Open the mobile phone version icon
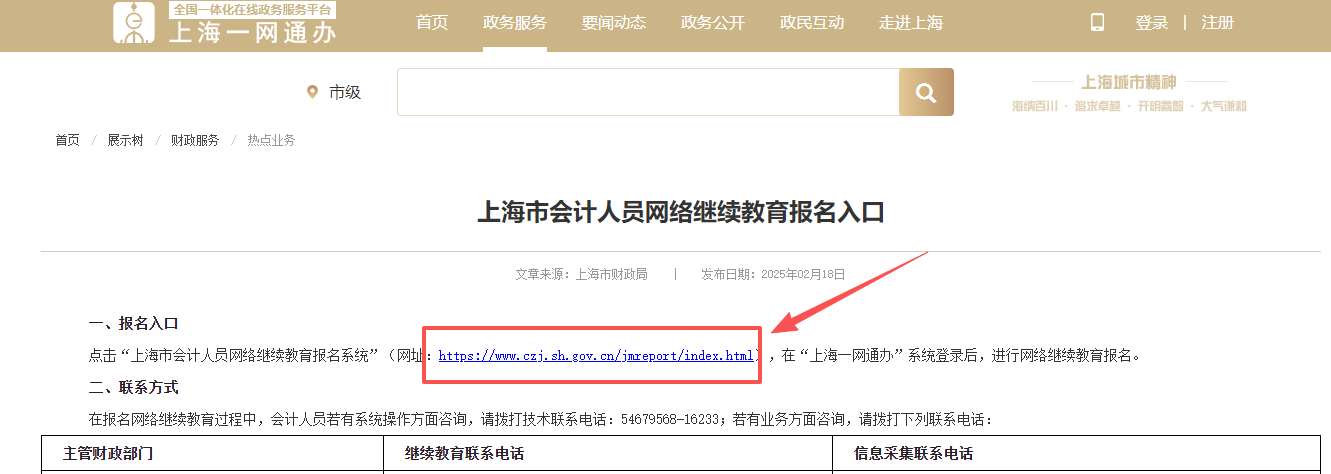This screenshot has width=1331, height=474. click(1097, 22)
